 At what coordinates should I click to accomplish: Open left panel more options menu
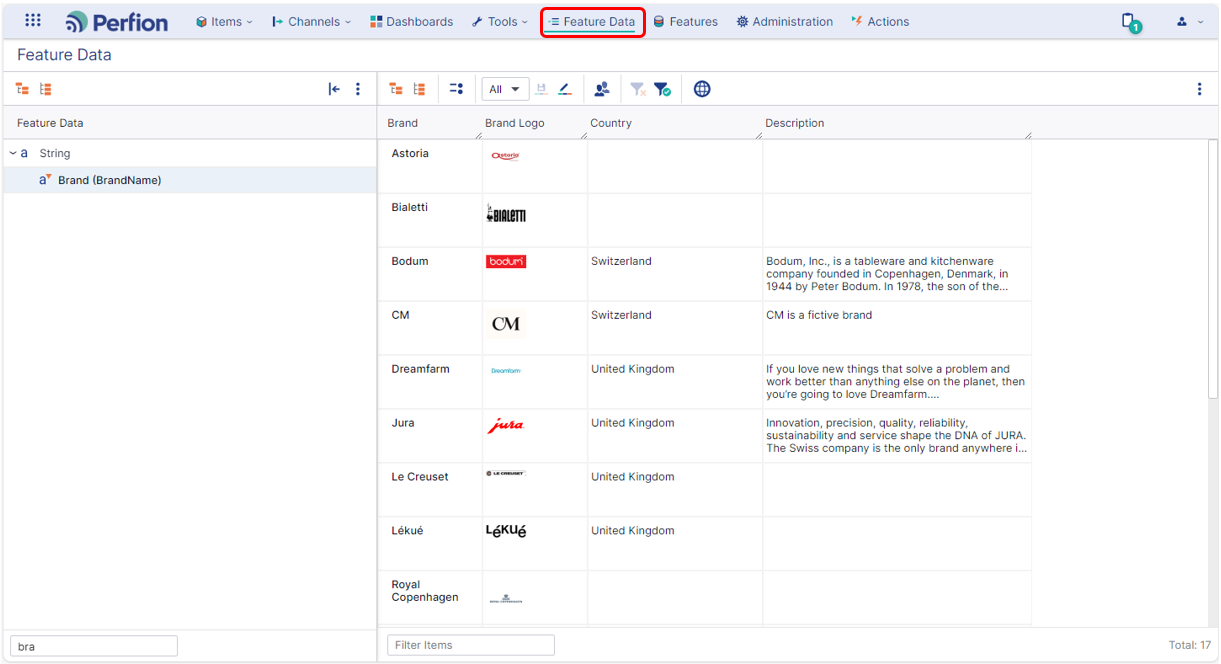pyautogui.click(x=358, y=89)
